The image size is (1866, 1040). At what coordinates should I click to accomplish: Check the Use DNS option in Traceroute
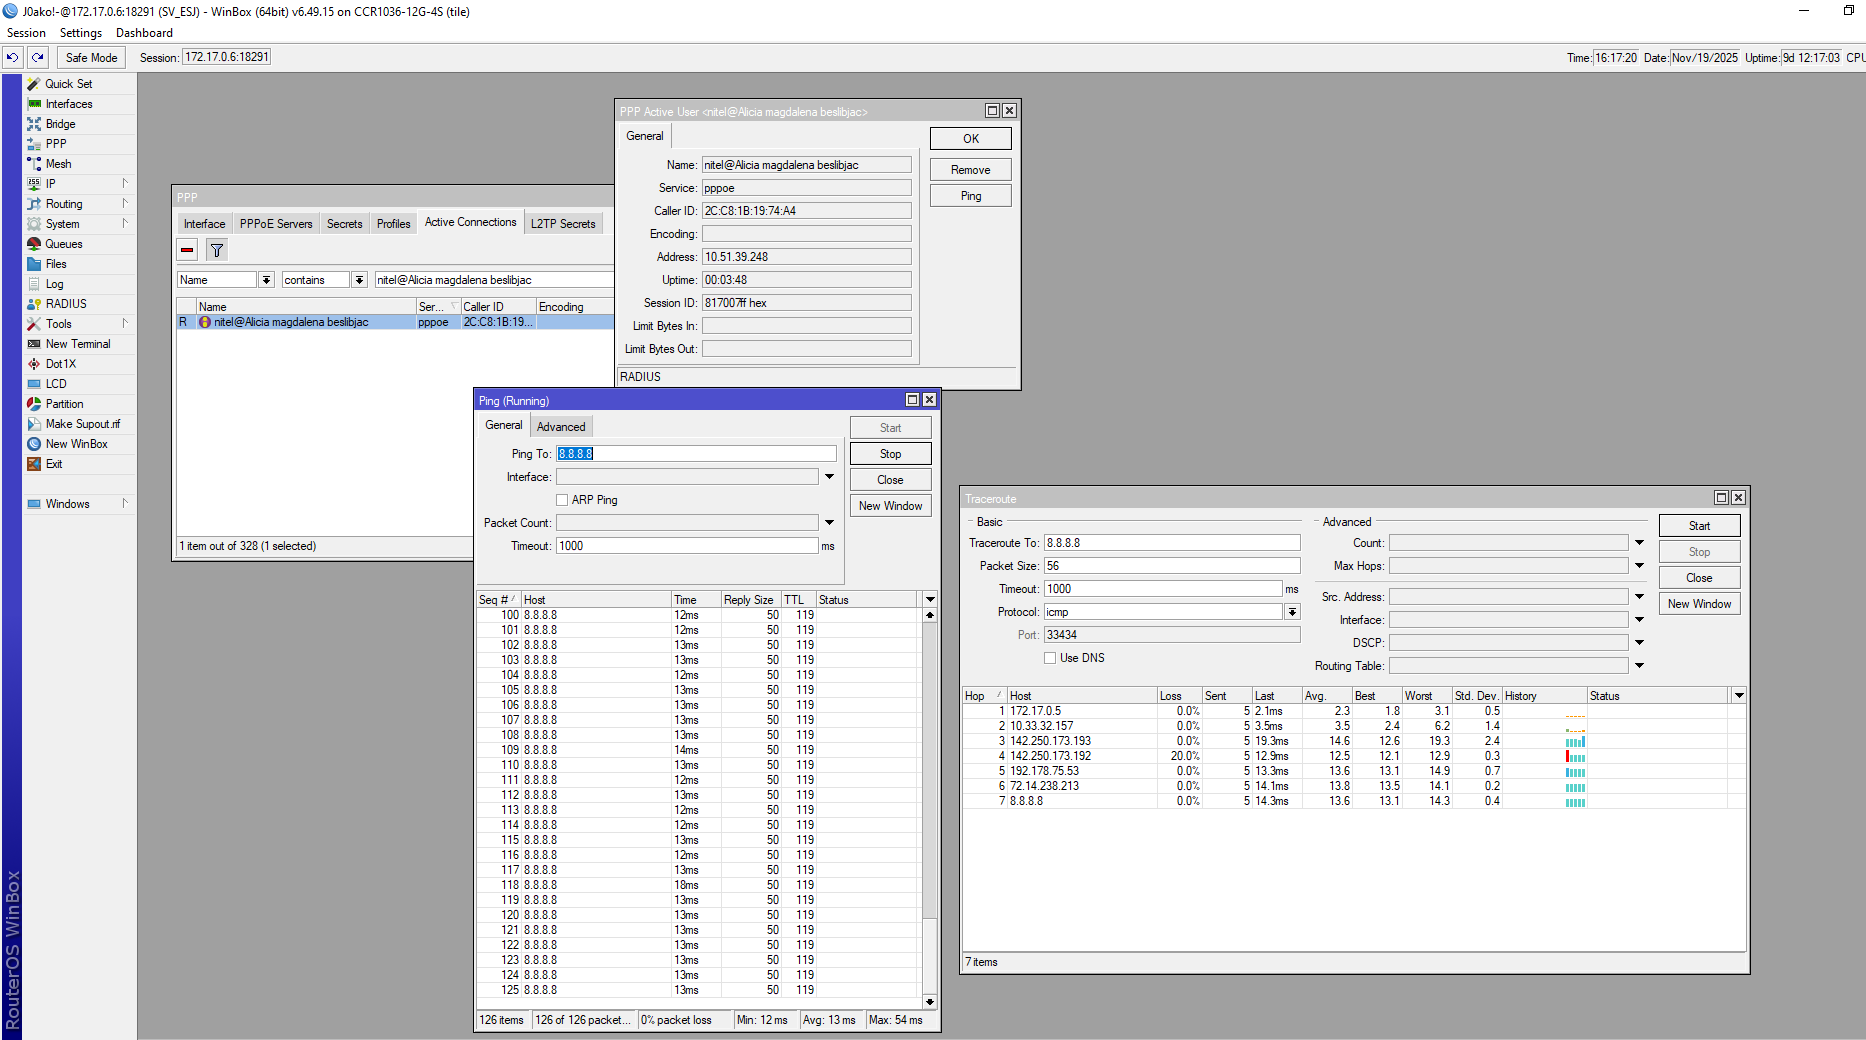point(1050,658)
